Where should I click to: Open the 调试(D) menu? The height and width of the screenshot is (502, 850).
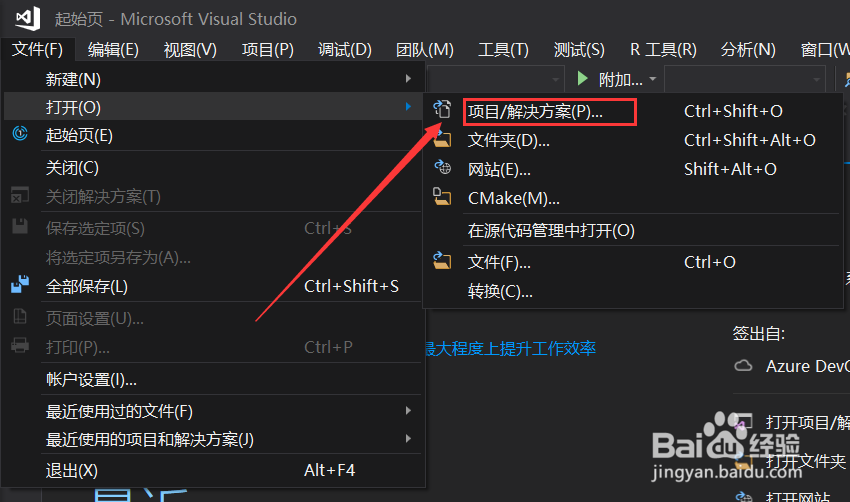tap(345, 49)
